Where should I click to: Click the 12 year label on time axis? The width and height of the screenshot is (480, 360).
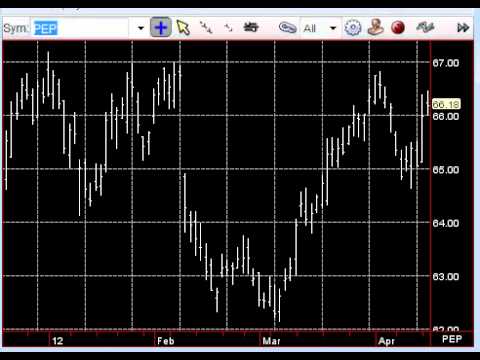[x=57, y=341]
